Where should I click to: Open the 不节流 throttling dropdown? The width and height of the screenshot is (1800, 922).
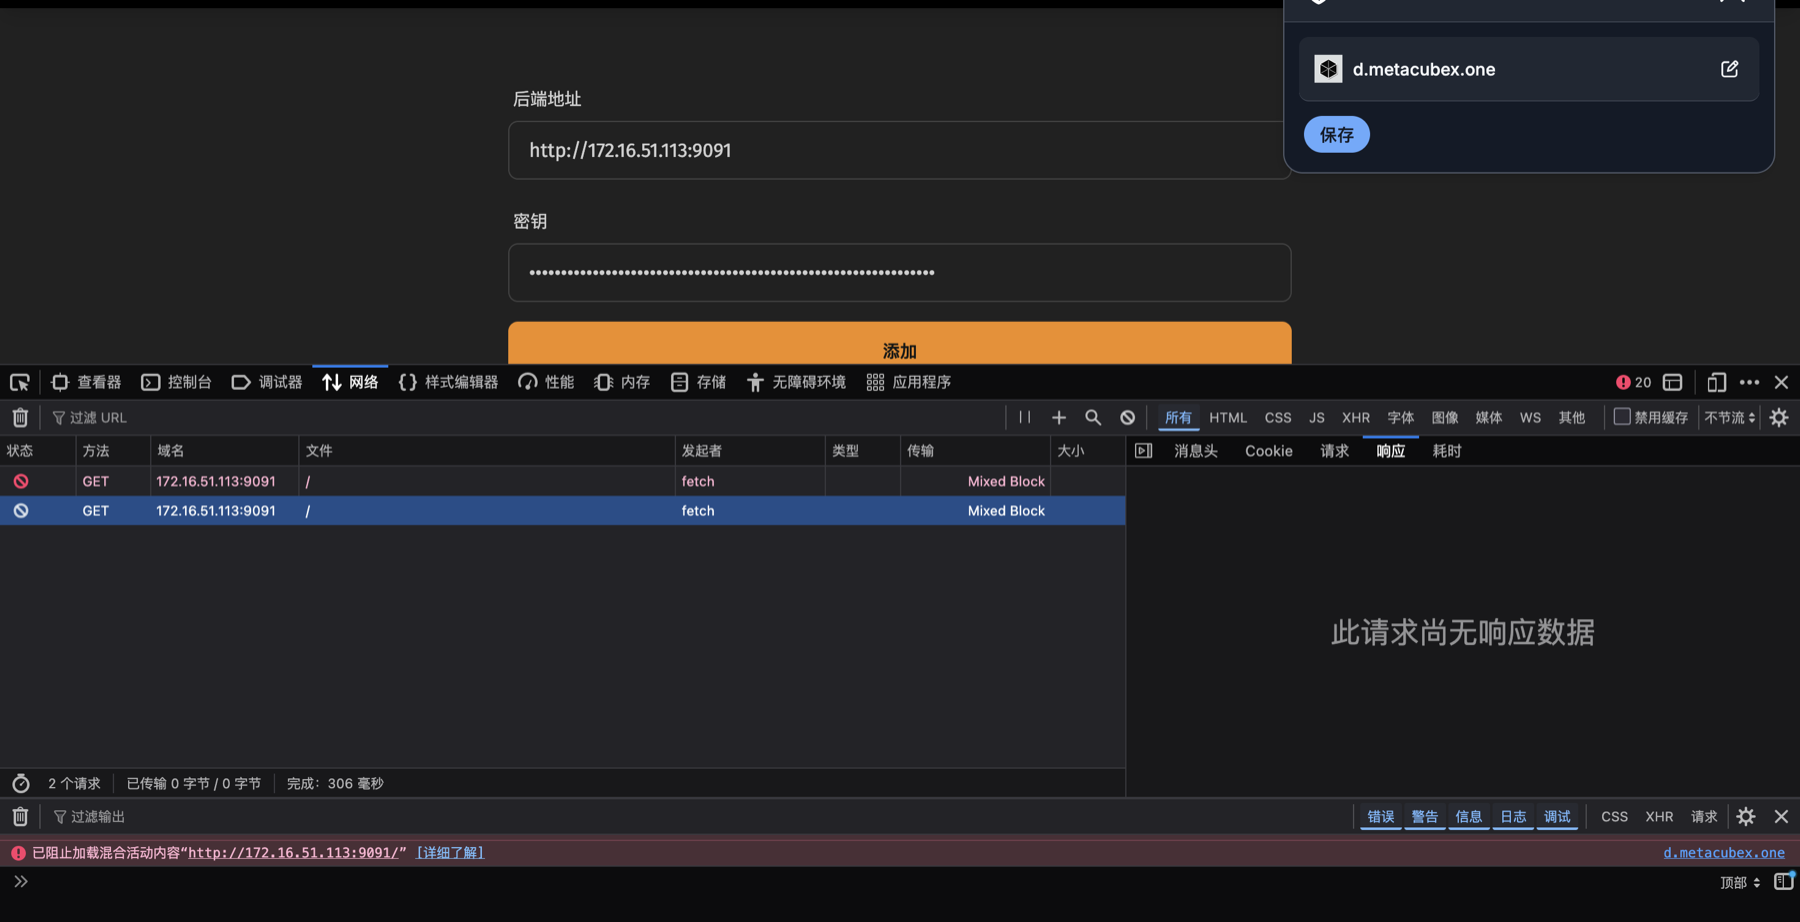click(1730, 417)
